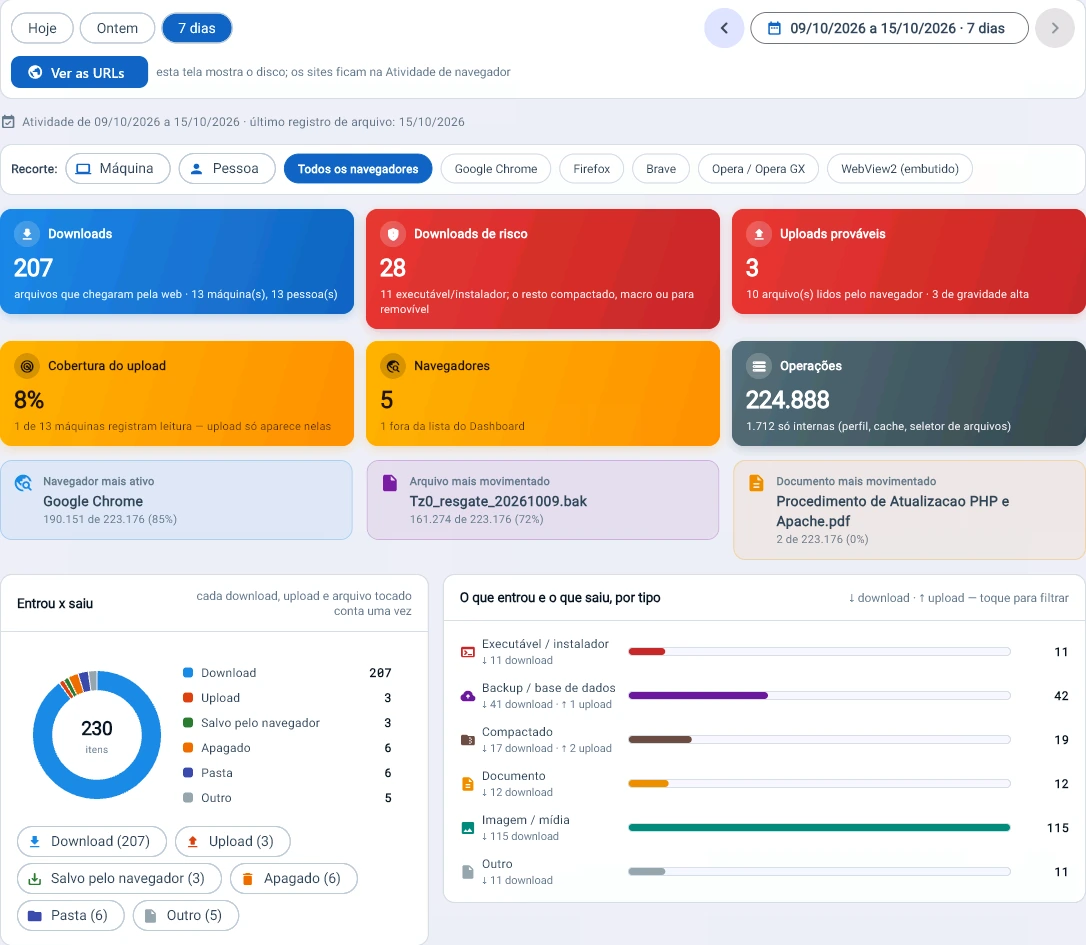Toggle the Outro (5) filter chip

tap(186, 916)
